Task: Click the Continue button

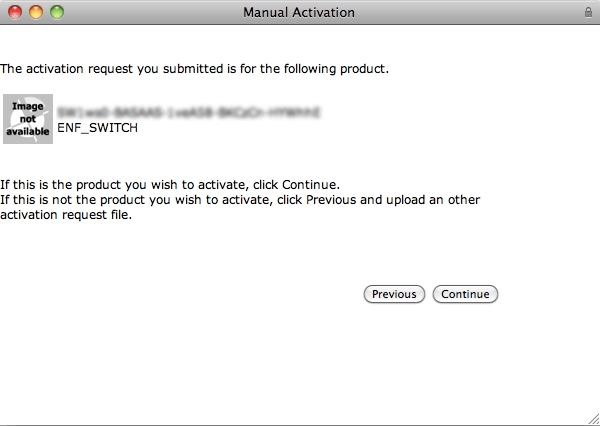Action: click(x=465, y=294)
